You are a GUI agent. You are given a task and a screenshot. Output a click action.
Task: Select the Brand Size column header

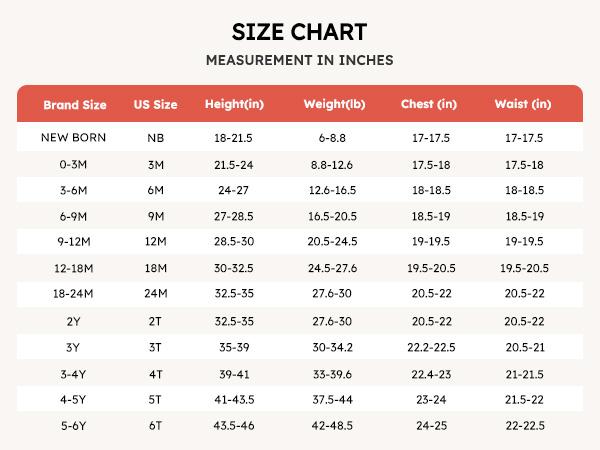coord(74,104)
